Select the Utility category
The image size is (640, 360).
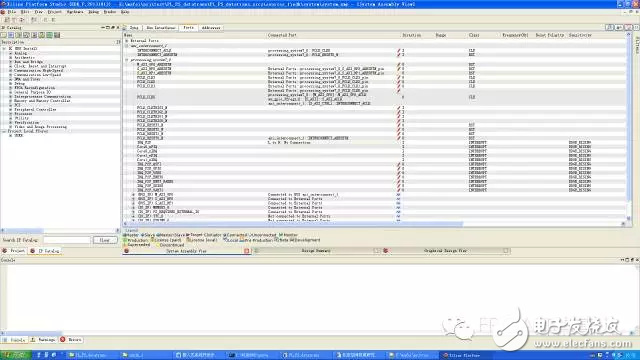coord(22,118)
